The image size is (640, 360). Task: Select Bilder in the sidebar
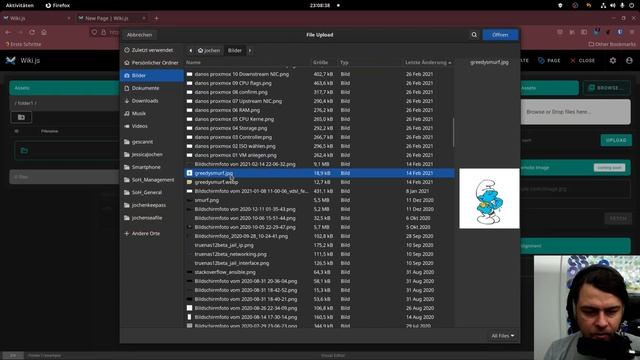pyautogui.click(x=152, y=75)
